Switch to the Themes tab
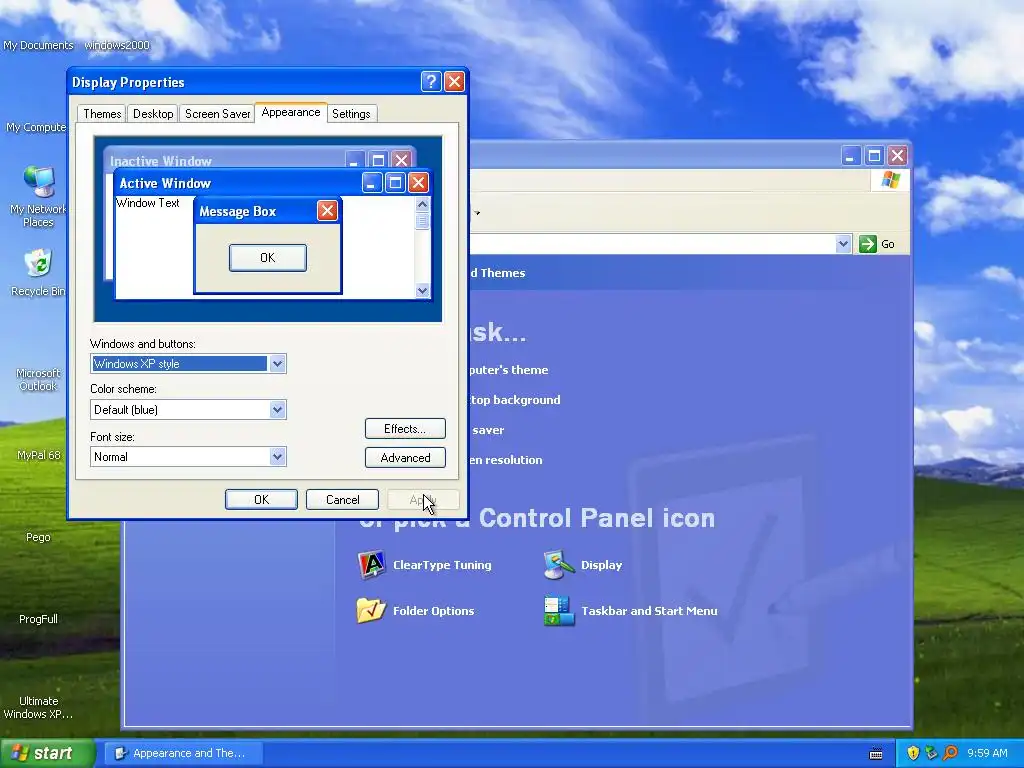 coord(102,114)
